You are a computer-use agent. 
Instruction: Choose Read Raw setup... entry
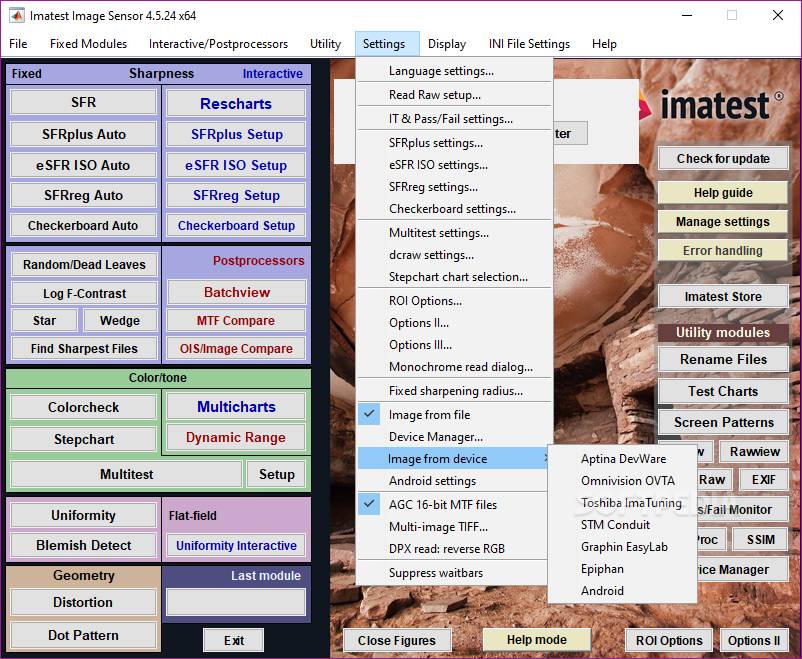pos(454,95)
